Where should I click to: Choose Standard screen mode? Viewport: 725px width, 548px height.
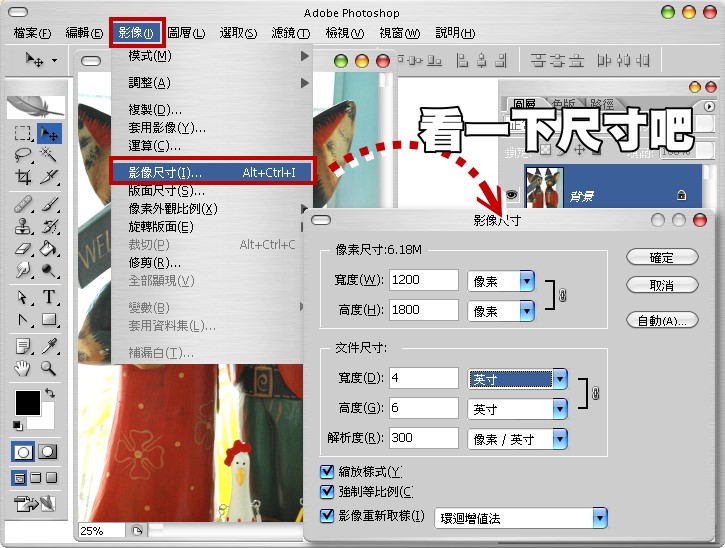click(x=19, y=478)
